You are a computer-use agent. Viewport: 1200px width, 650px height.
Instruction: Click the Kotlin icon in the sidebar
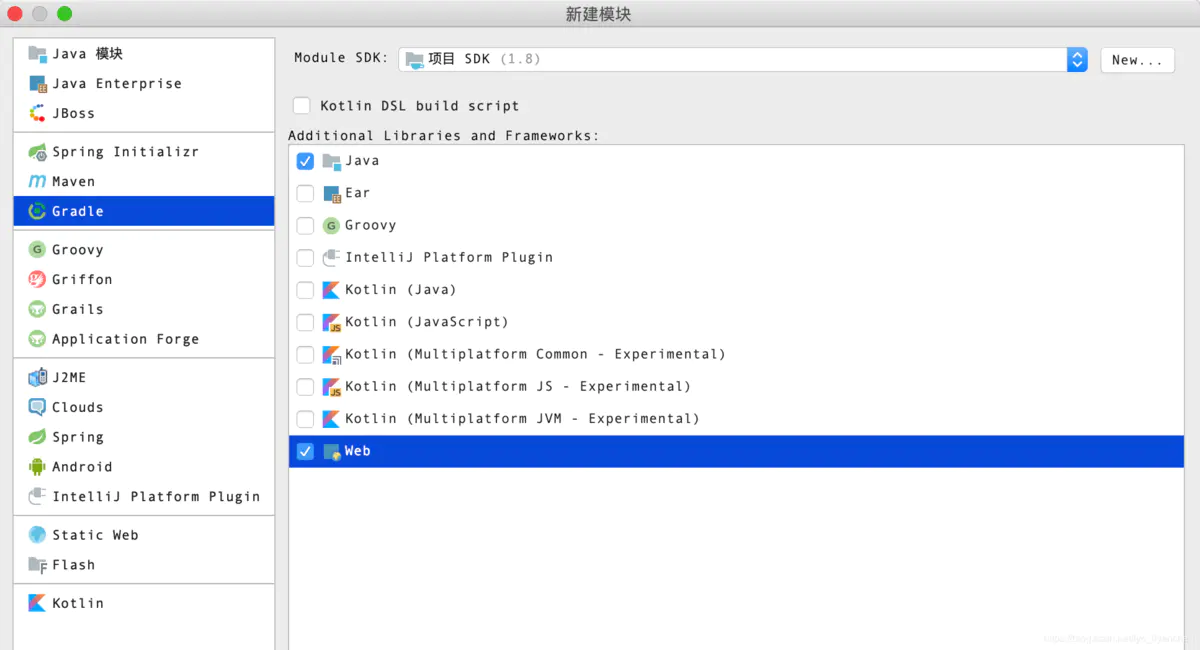coord(37,603)
